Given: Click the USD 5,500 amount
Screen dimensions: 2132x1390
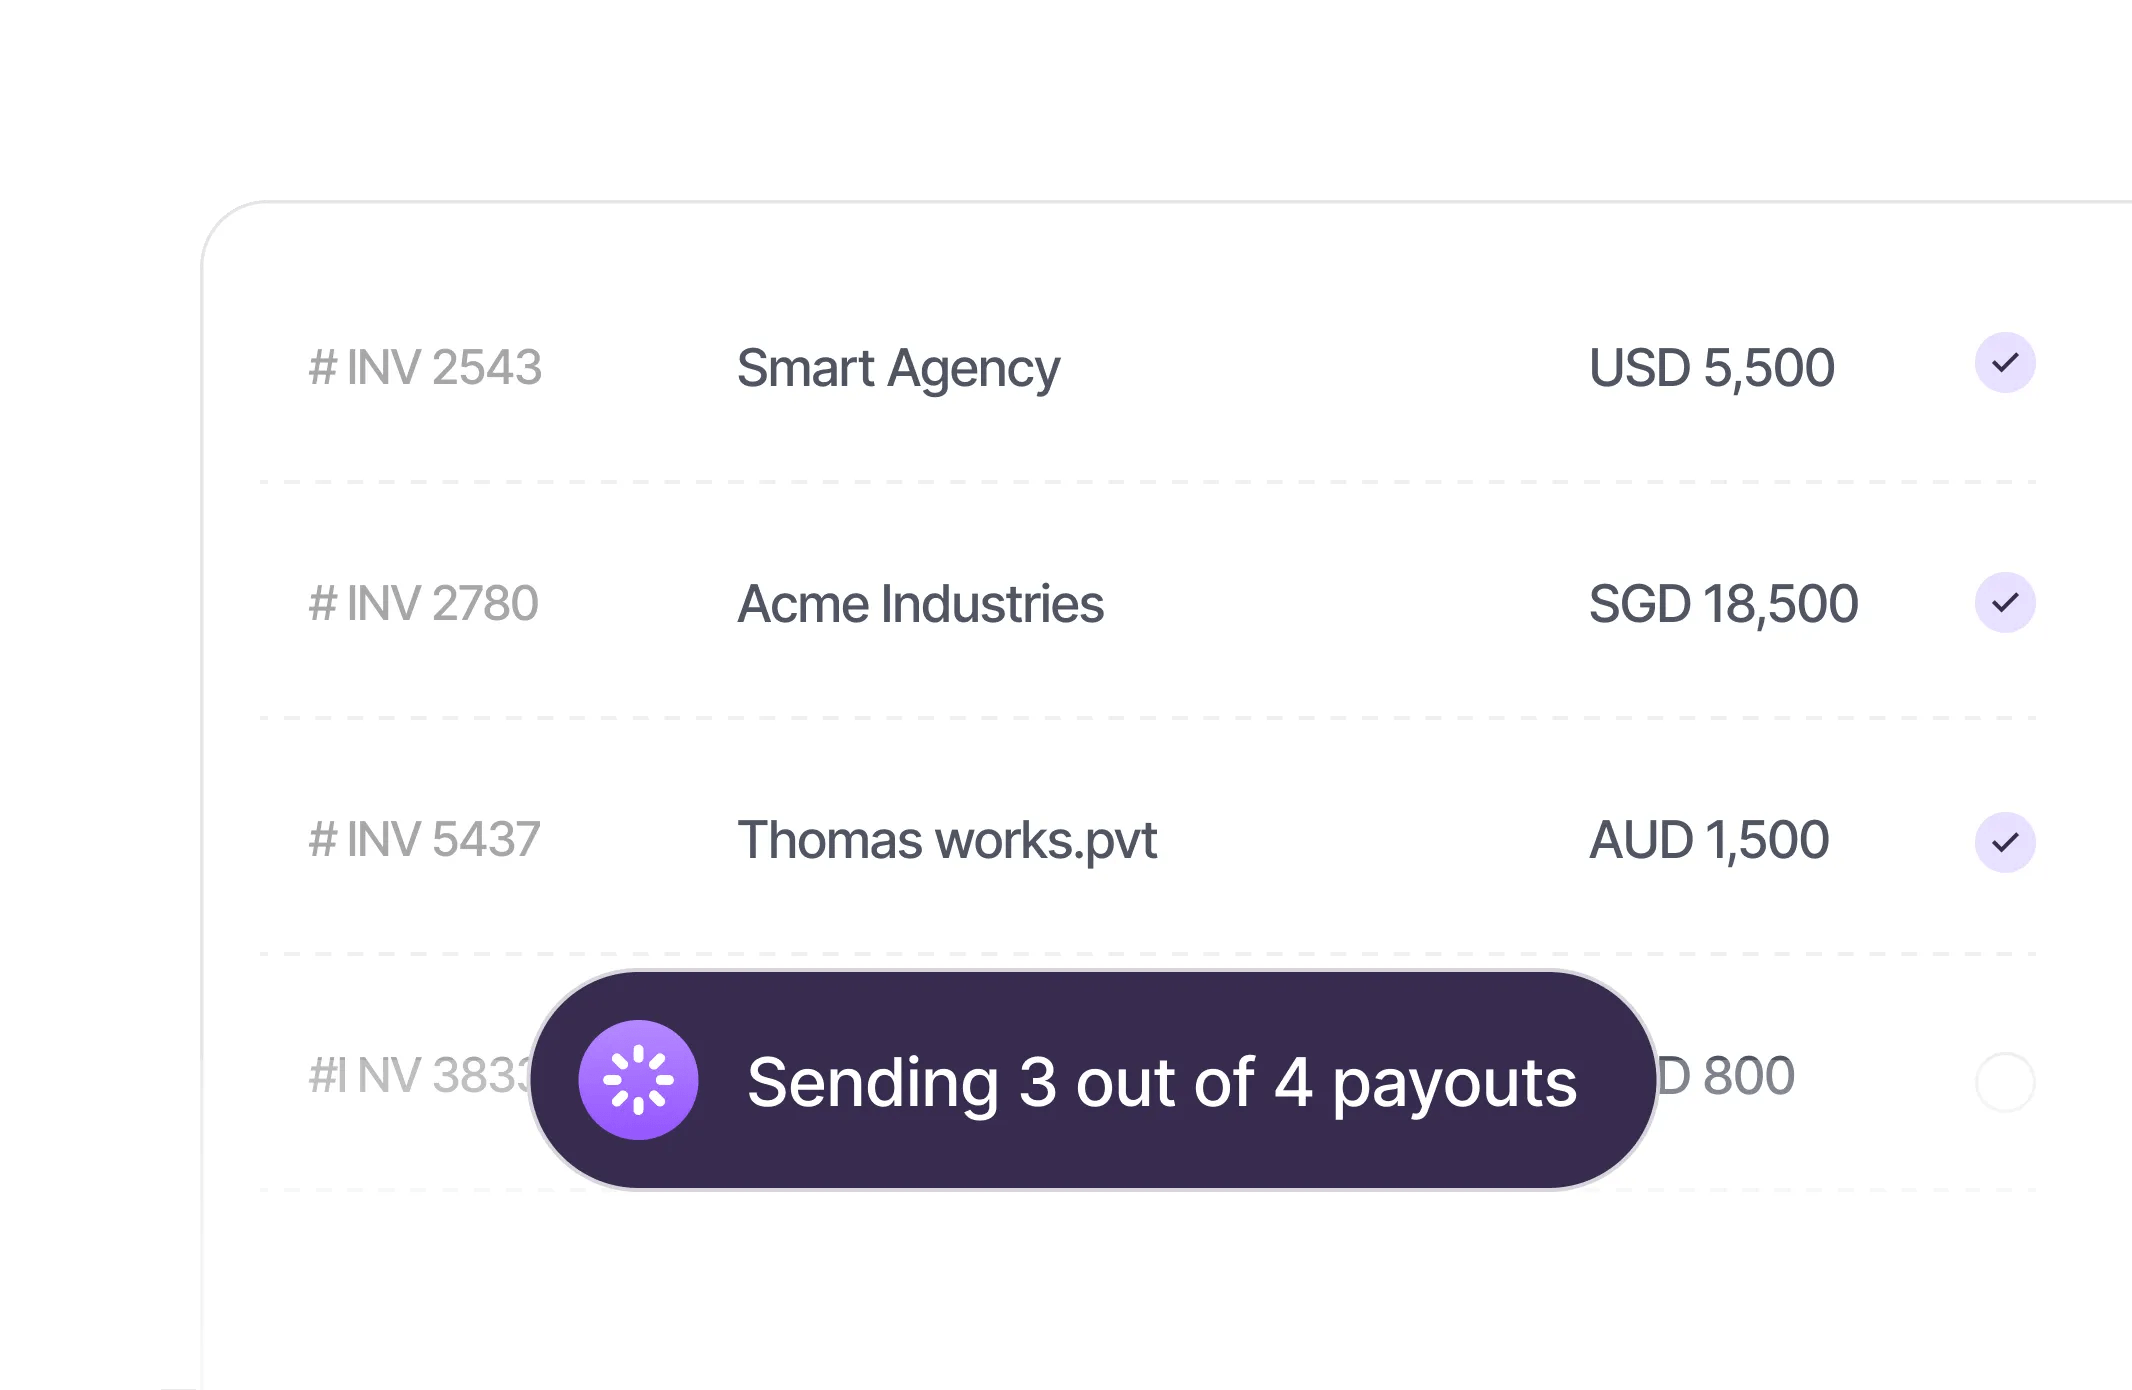Looking at the screenshot, I should coord(1711,367).
